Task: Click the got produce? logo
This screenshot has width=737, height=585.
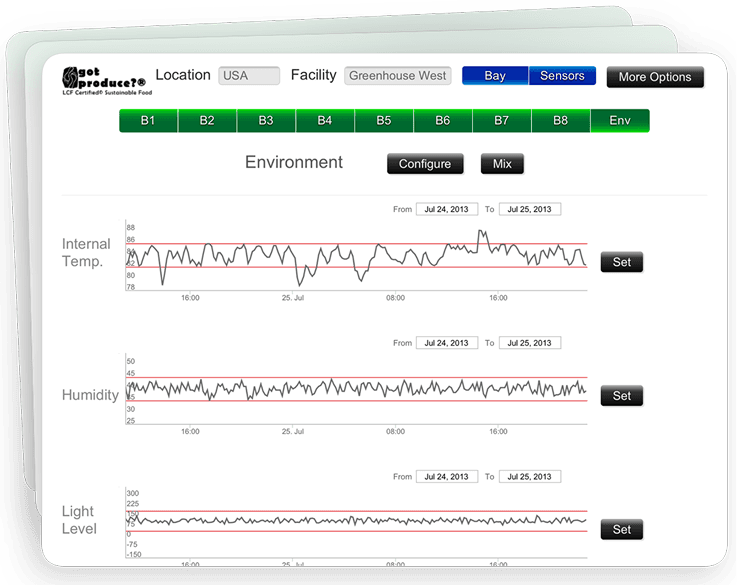Action: [107, 81]
